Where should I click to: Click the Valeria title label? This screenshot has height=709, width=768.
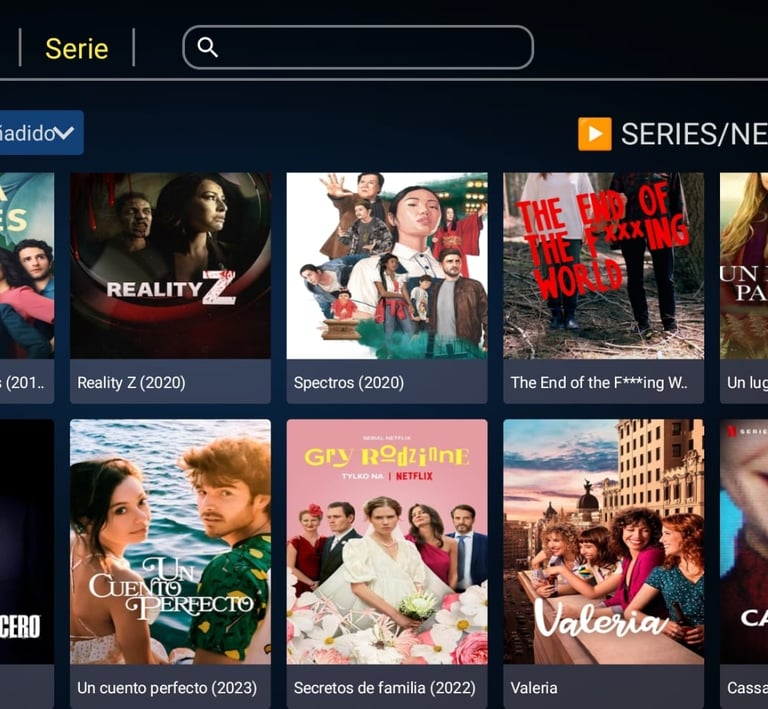click(x=534, y=688)
